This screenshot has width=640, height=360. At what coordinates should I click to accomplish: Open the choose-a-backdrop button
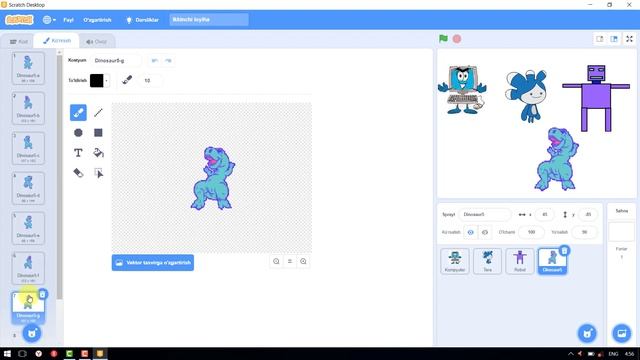622,333
